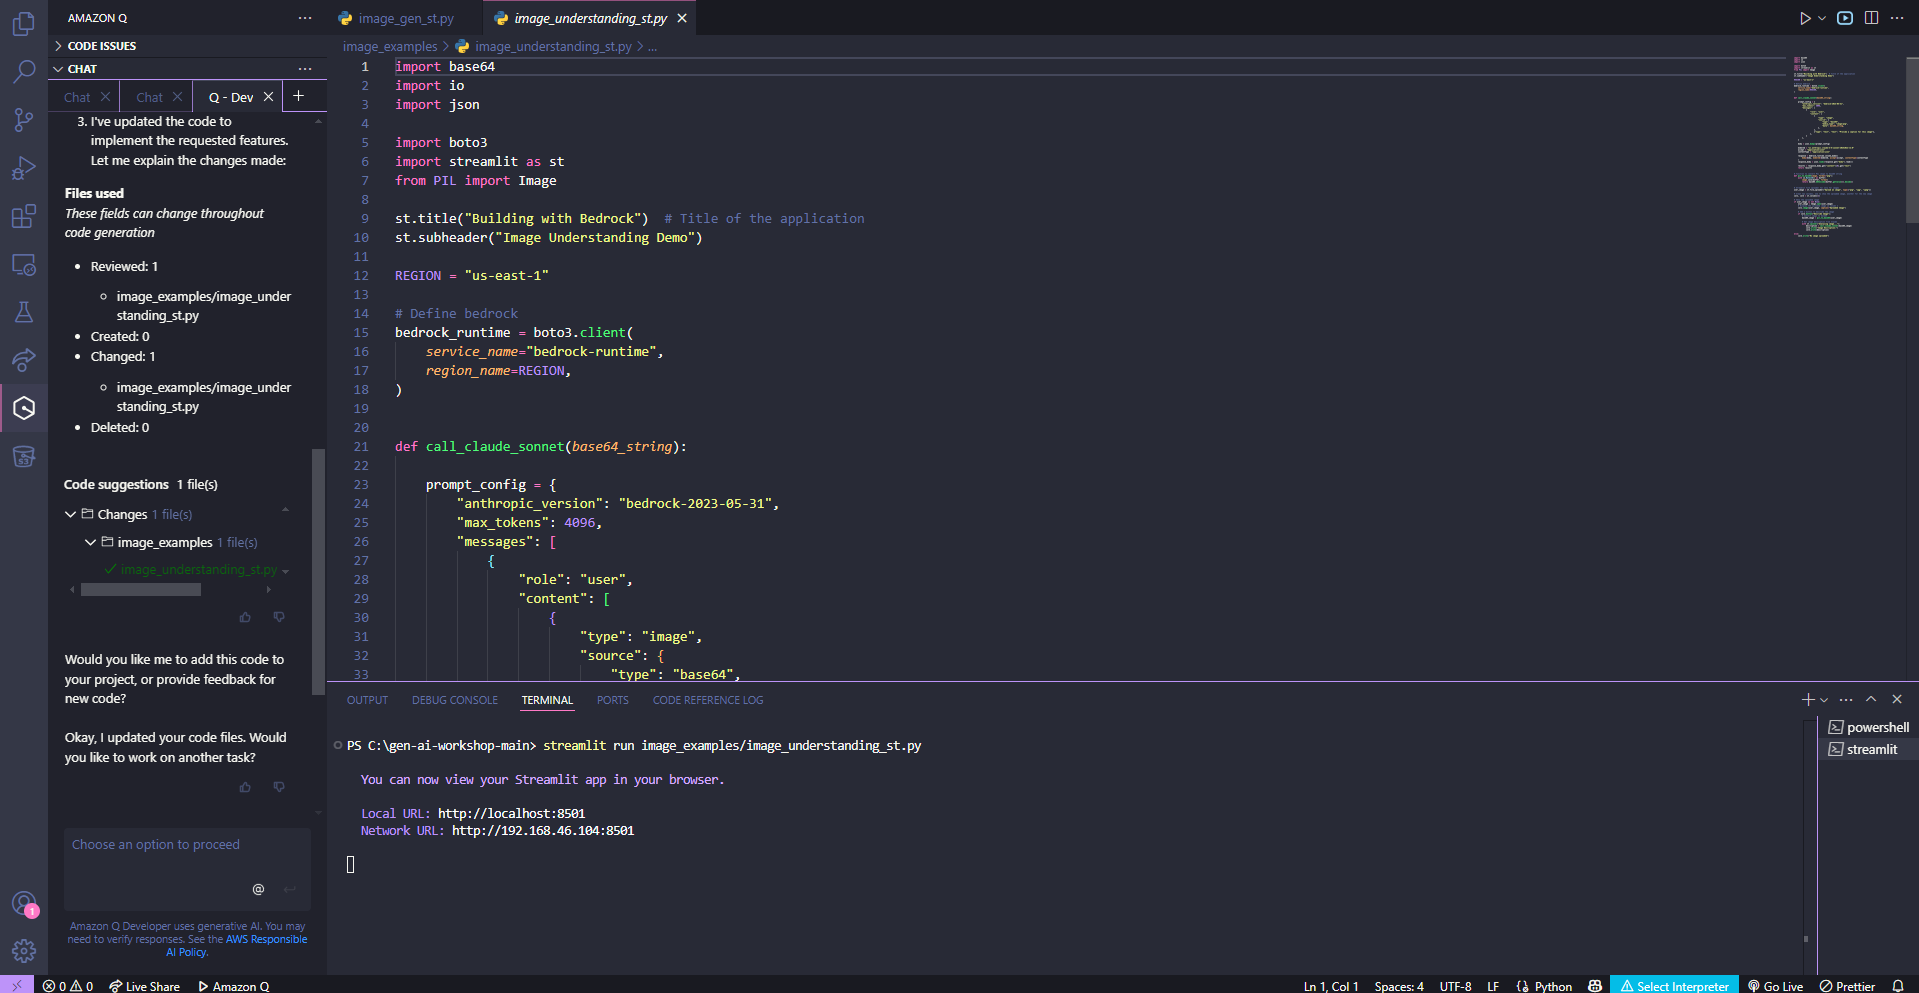Thumbs up the code suggestions response

(245, 617)
